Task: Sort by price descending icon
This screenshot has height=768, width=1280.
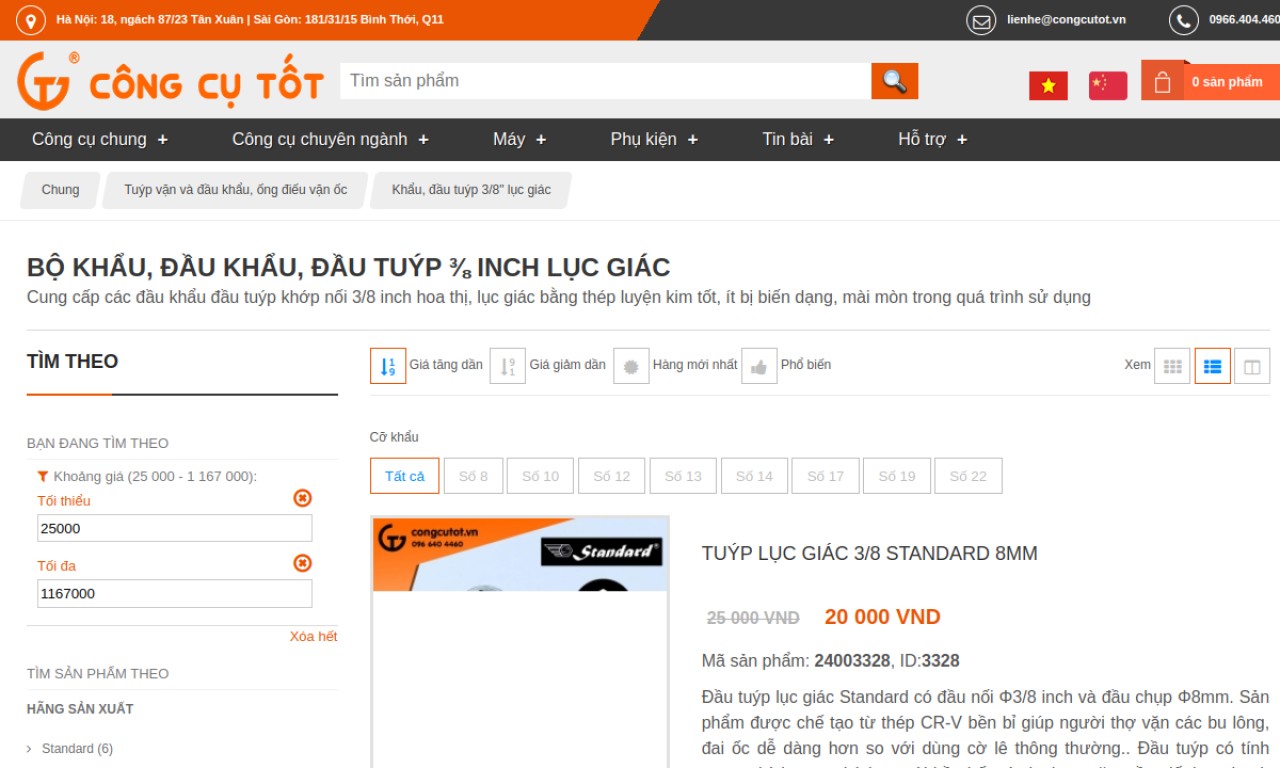Action: (508, 366)
